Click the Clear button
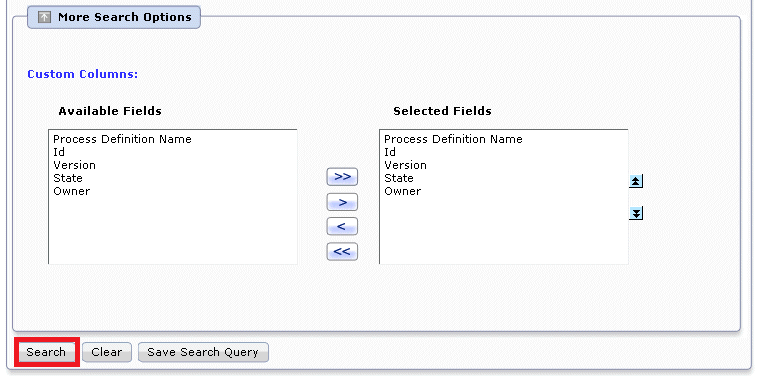 [x=106, y=352]
